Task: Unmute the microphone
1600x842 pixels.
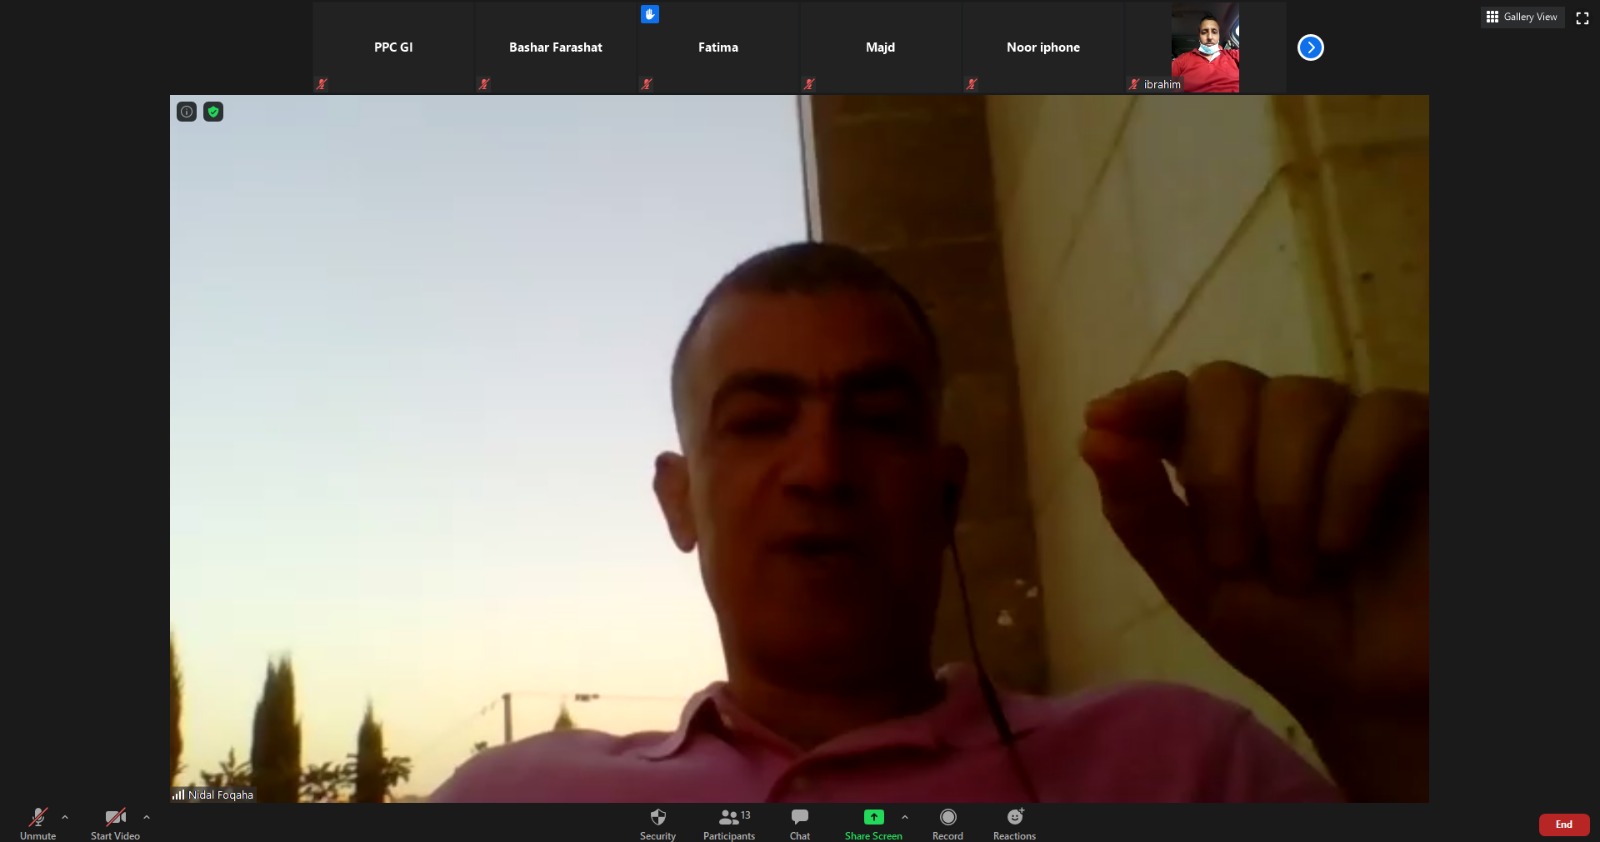Action: (x=38, y=822)
